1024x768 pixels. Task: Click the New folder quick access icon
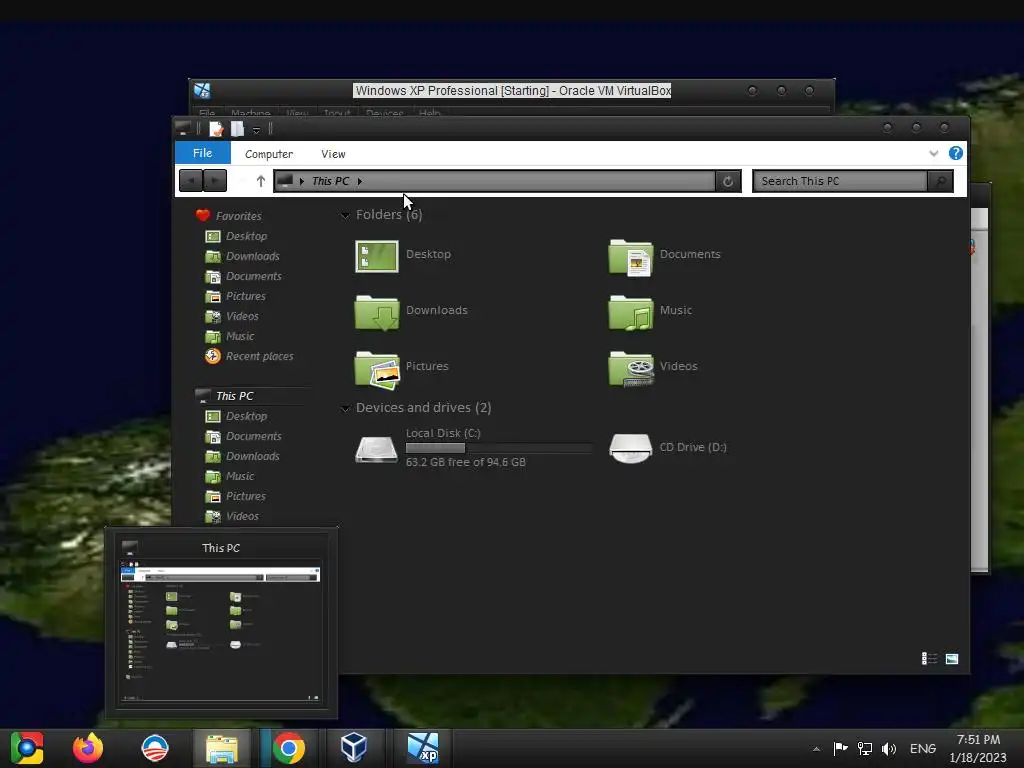click(x=237, y=129)
